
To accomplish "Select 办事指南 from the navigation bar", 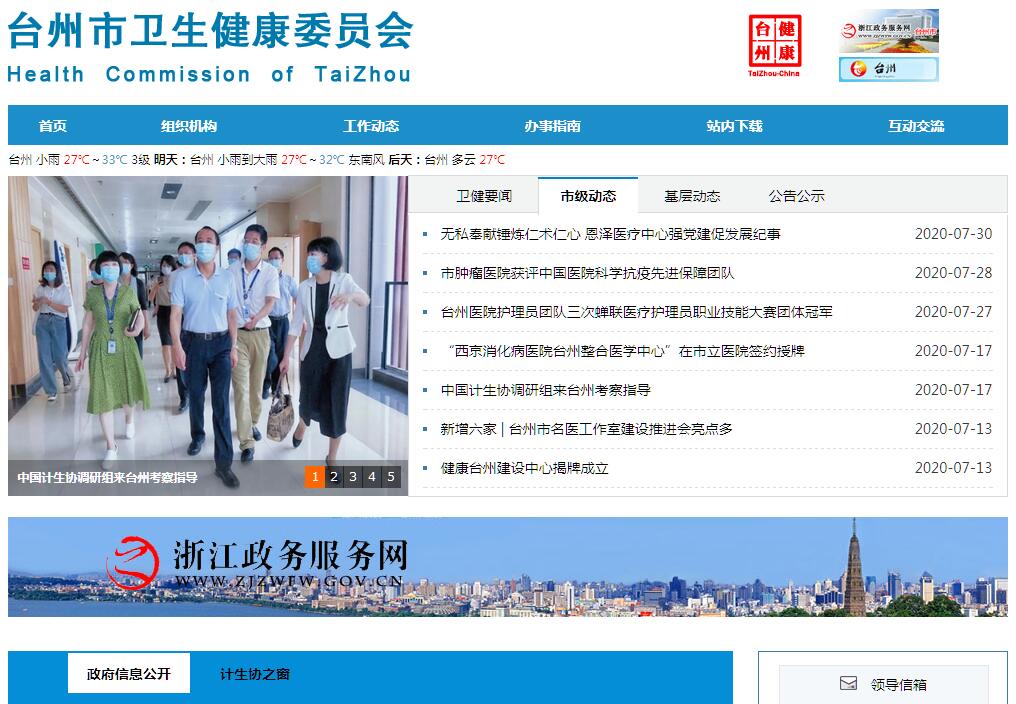I will point(552,126).
